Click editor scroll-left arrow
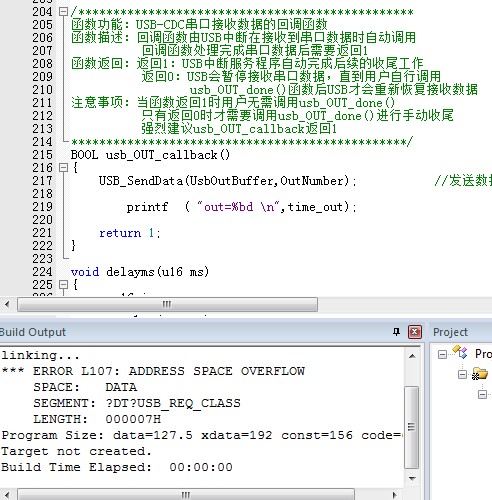492x500 pixels. coord(7,304)
